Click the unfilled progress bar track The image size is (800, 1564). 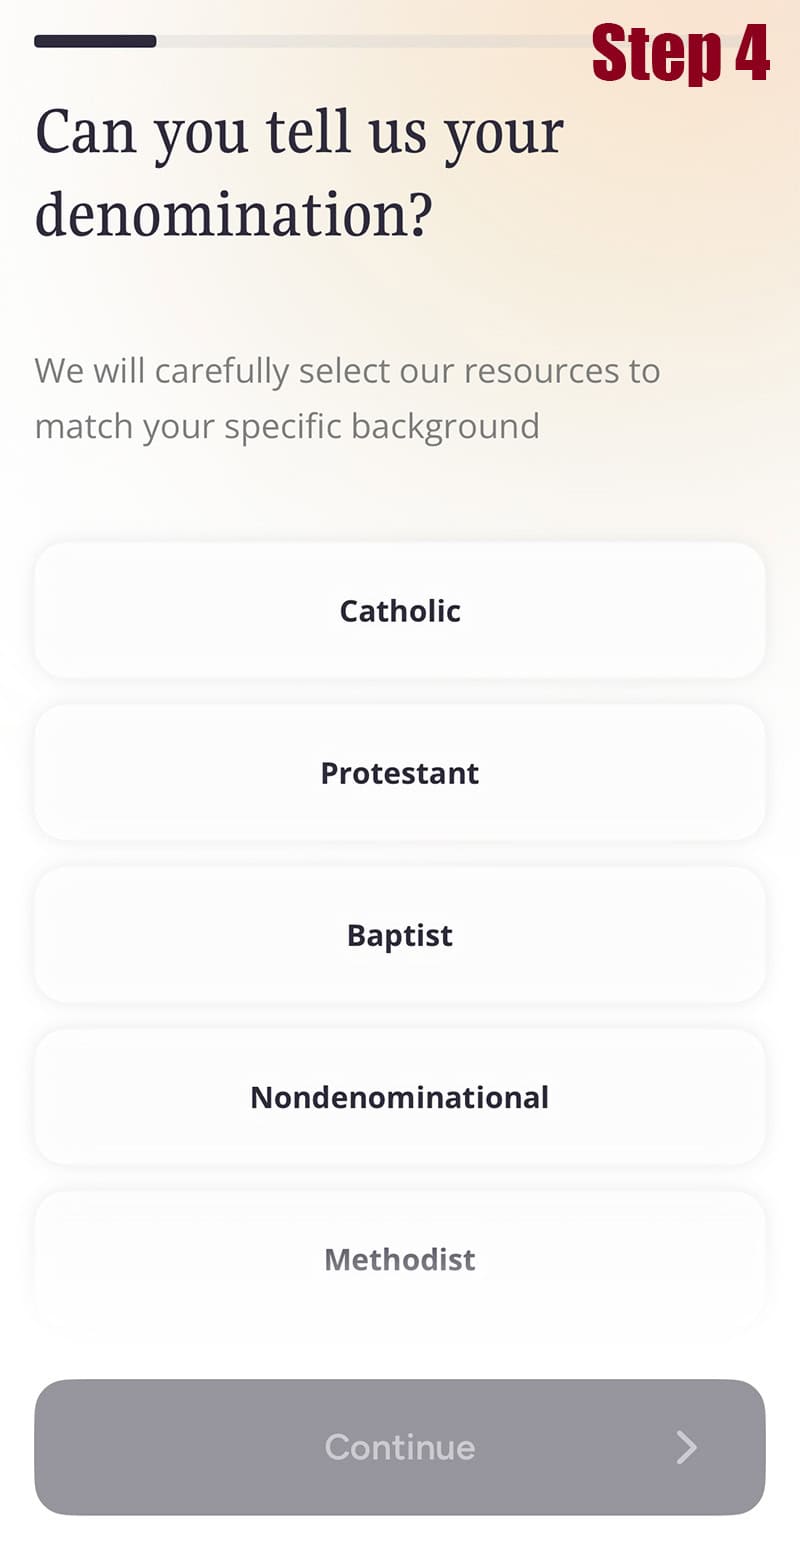tap(370, 41)
